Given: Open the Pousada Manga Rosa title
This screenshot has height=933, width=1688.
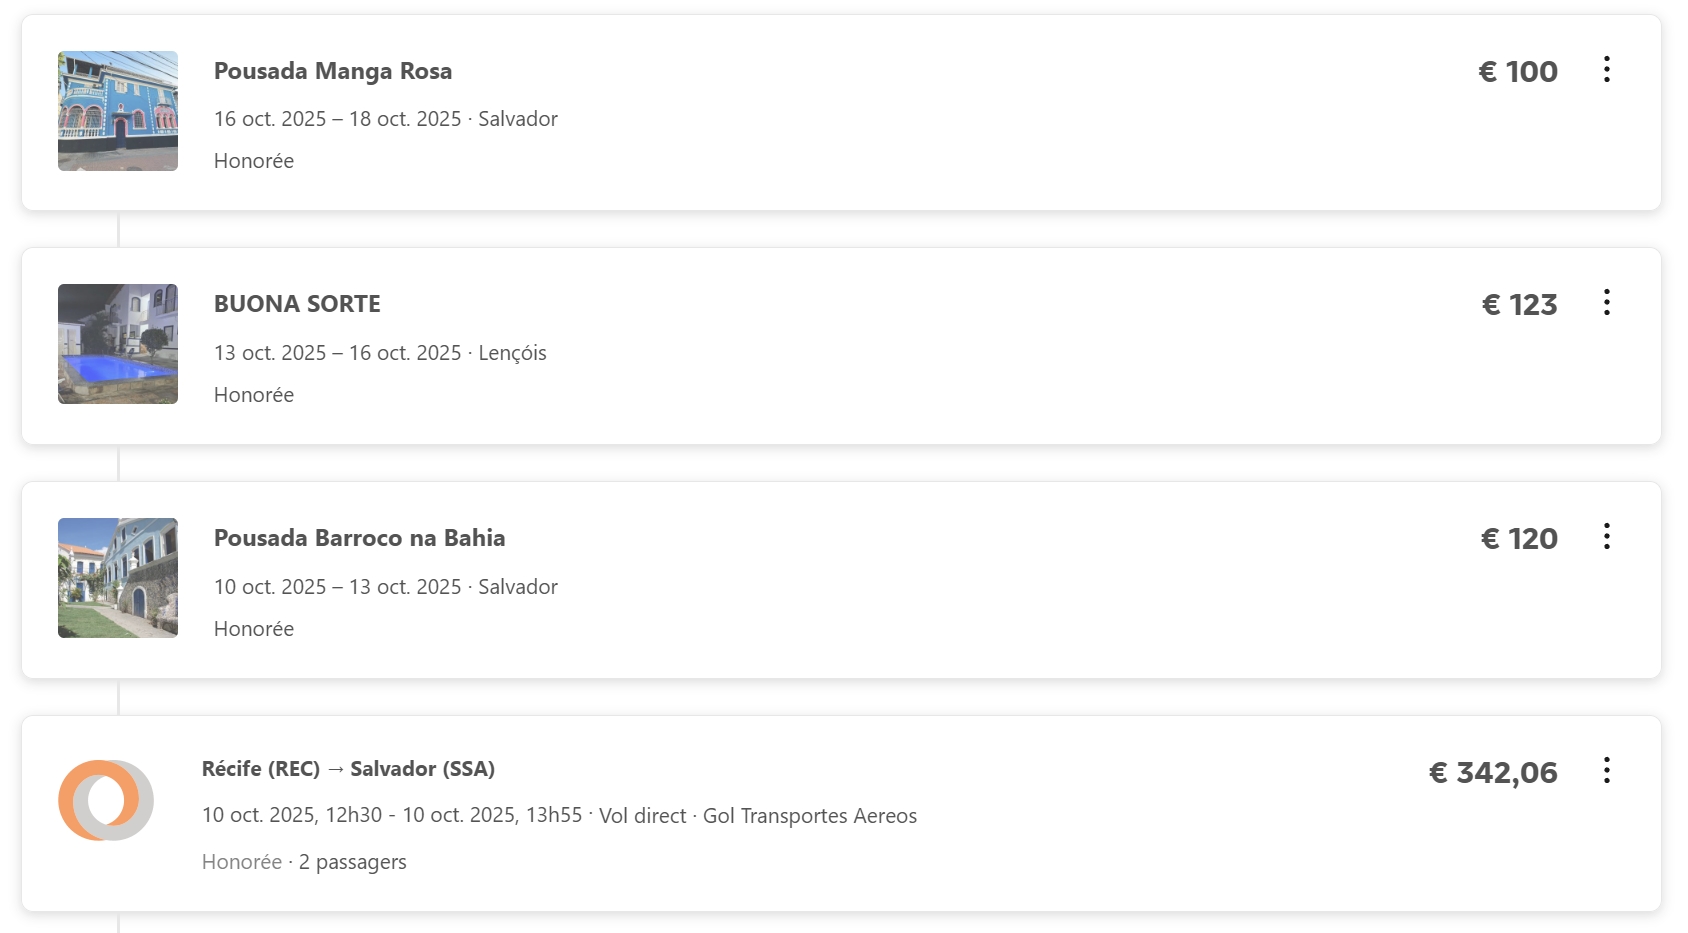Looking at the screenshot, I should (x=333, y=71).
